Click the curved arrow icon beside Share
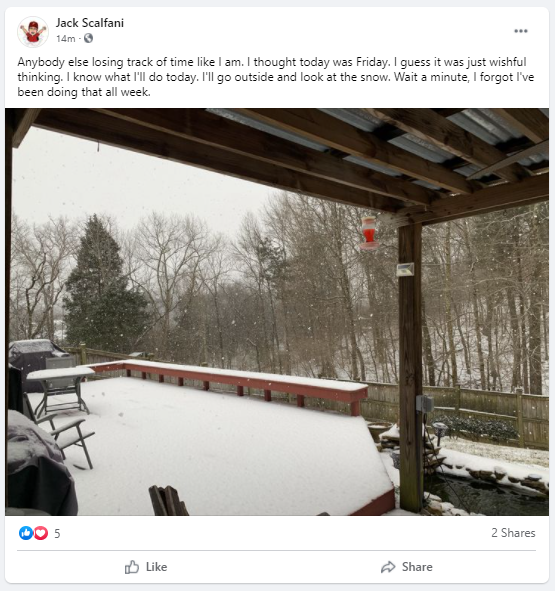The width and height of the screenshot is (555, 591). [388, 567]
